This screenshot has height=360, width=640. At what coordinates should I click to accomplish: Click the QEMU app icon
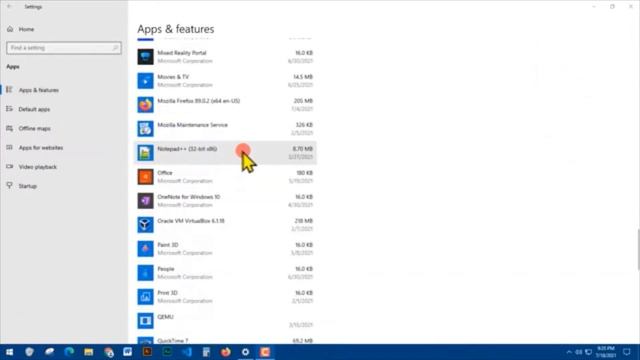coord(145,321)
